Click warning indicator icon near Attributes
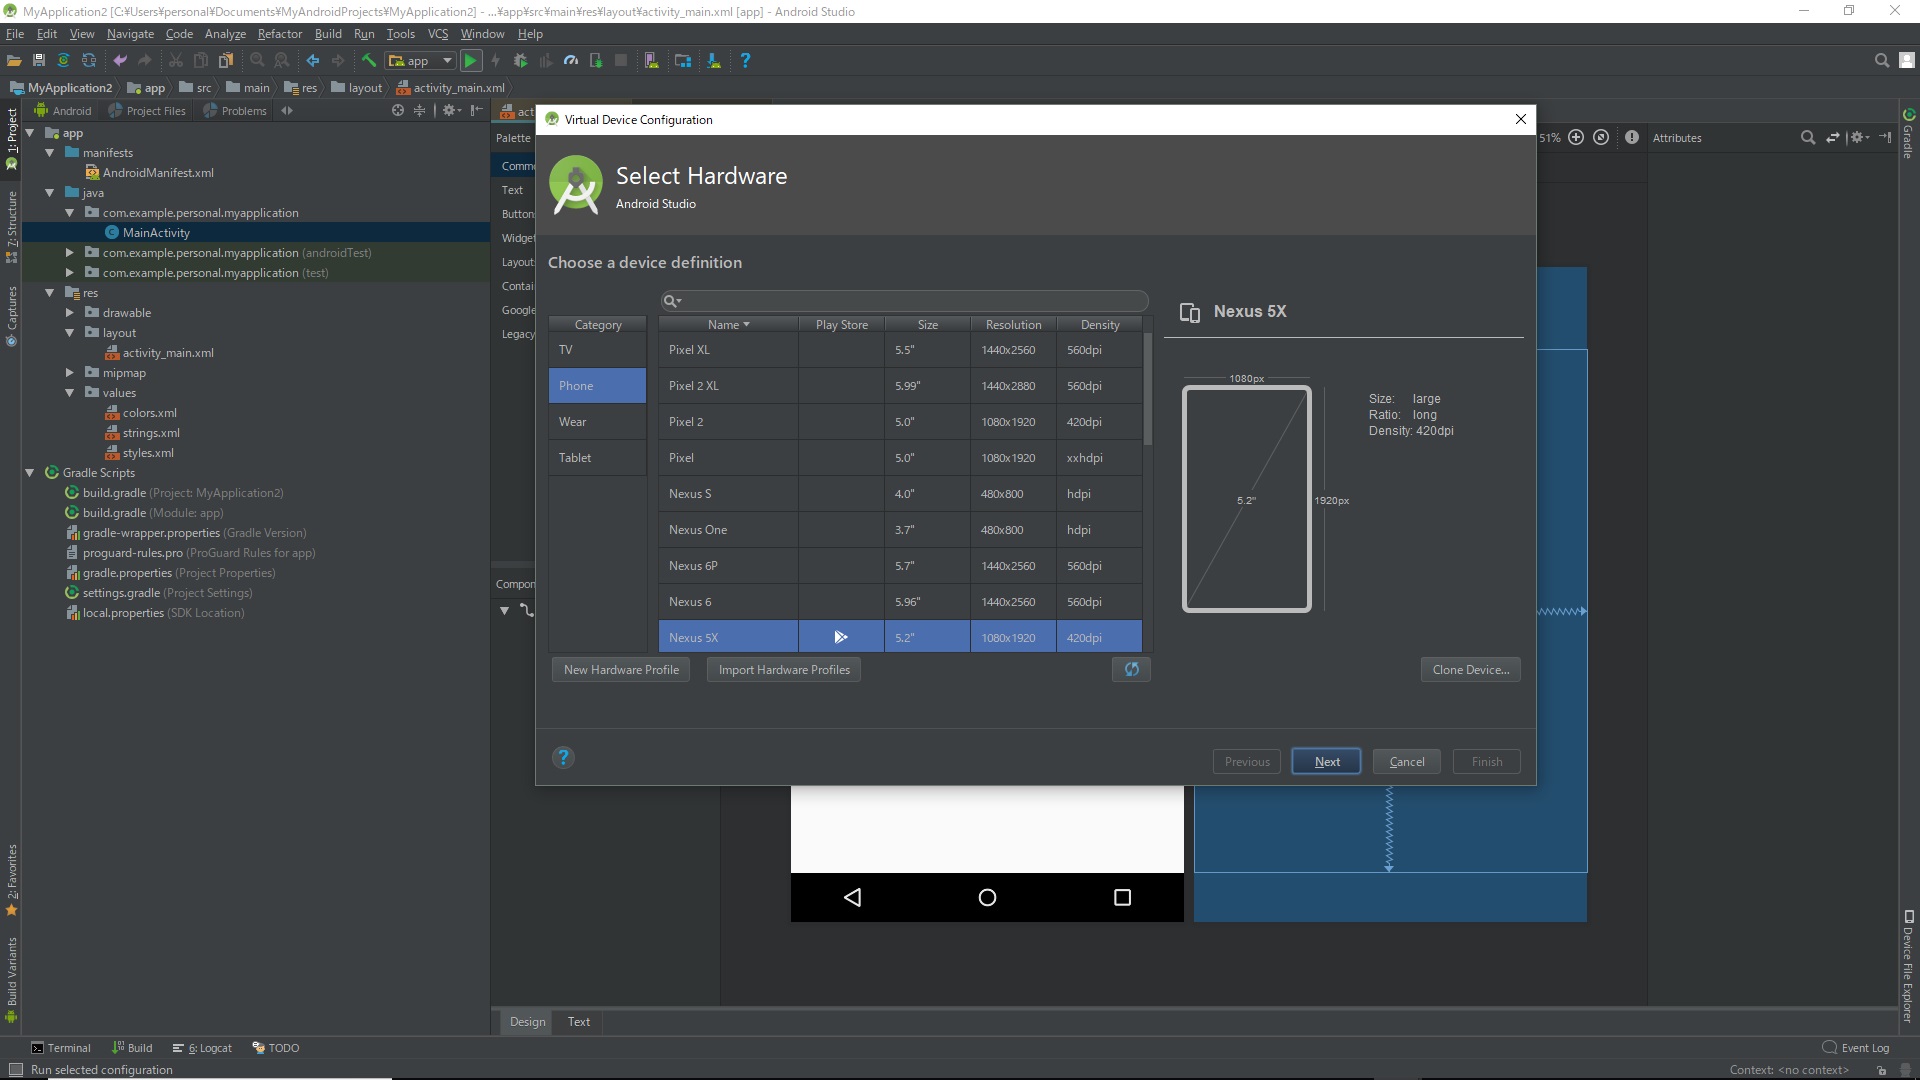 pos(1632,138)
